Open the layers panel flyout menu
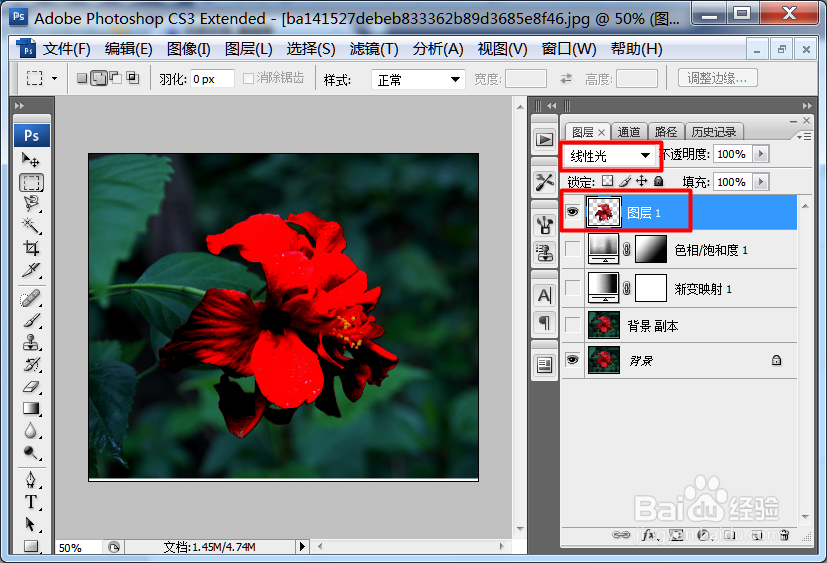This screenshot has width=827, height=563. pos(805,137)
